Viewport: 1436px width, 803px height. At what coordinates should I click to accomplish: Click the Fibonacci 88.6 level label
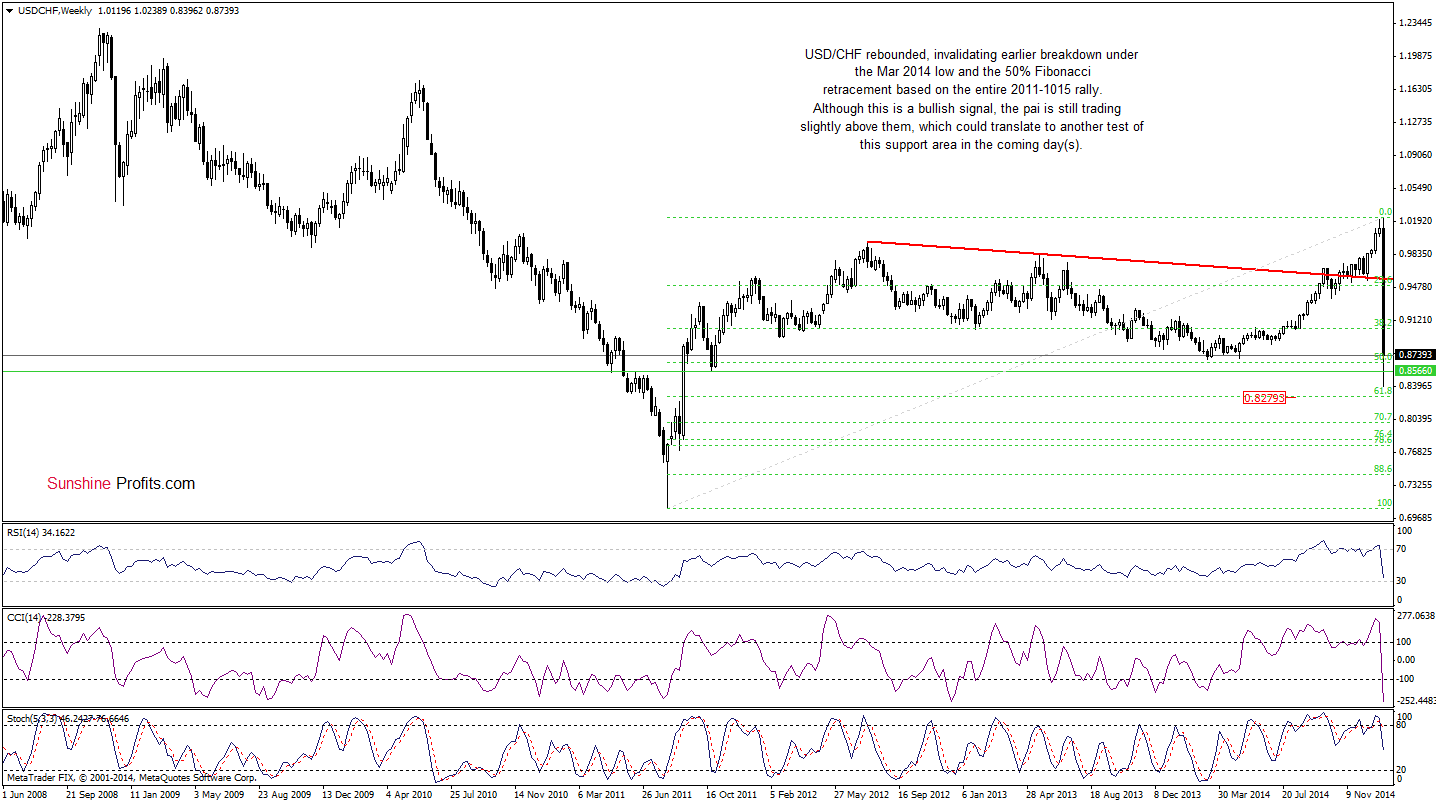(x=1384, y=469)
